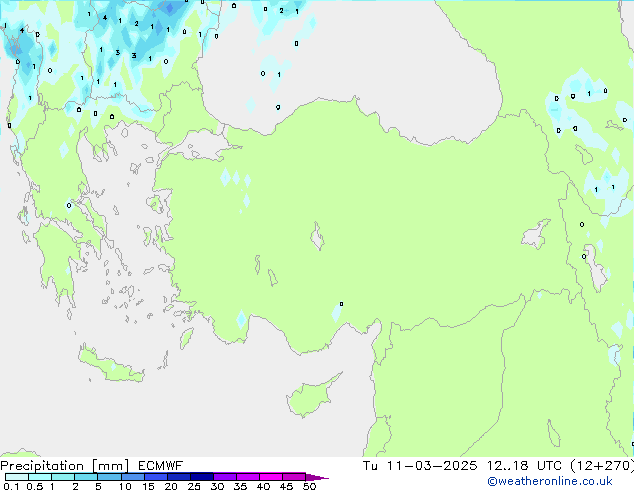Screen dimensions: 634x490
Task: Click the island of Rhodes on the map
Action: pos(186,338)
